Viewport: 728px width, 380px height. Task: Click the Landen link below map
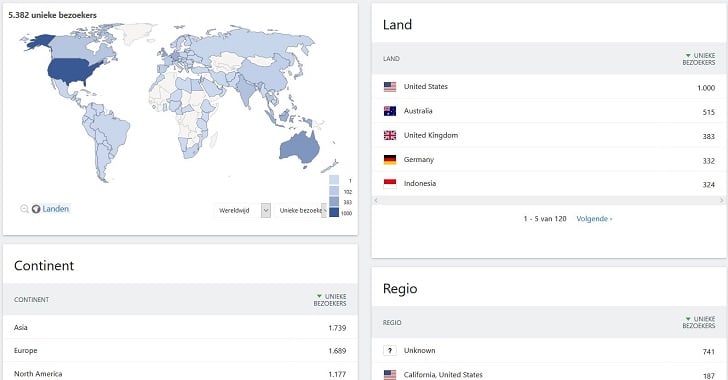pos(56,209)
